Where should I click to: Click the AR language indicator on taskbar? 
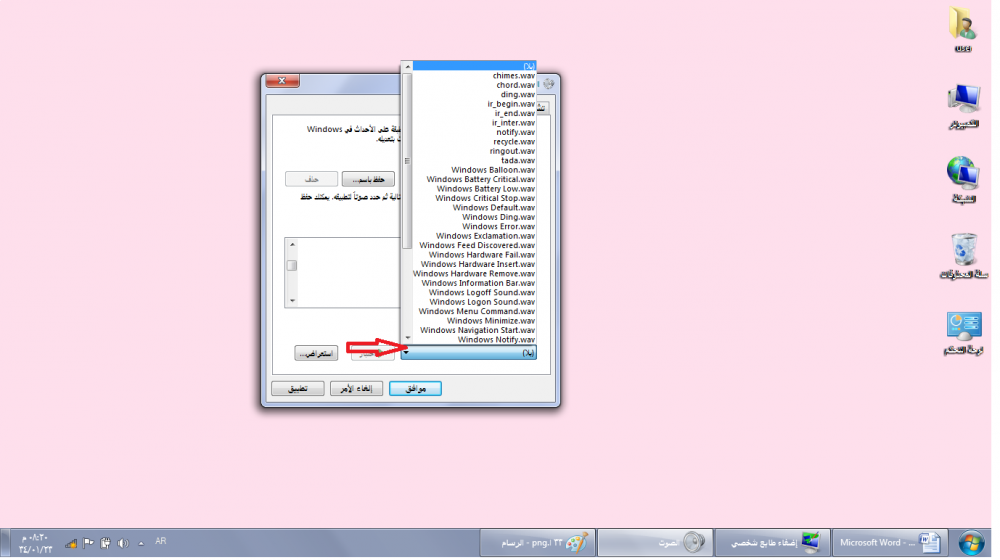[160, 541]
